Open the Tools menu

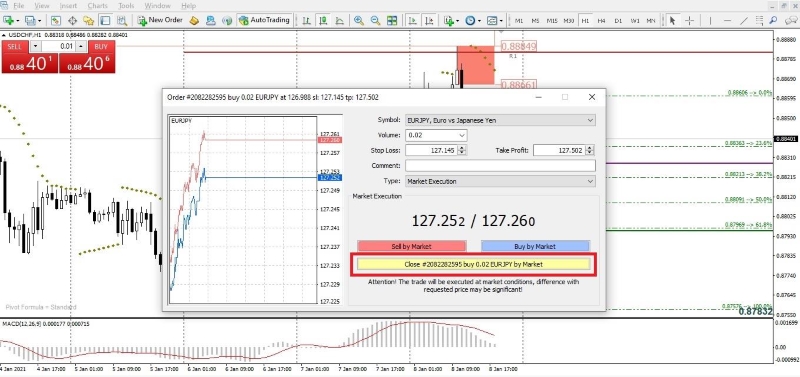click(x=126, y=6)
